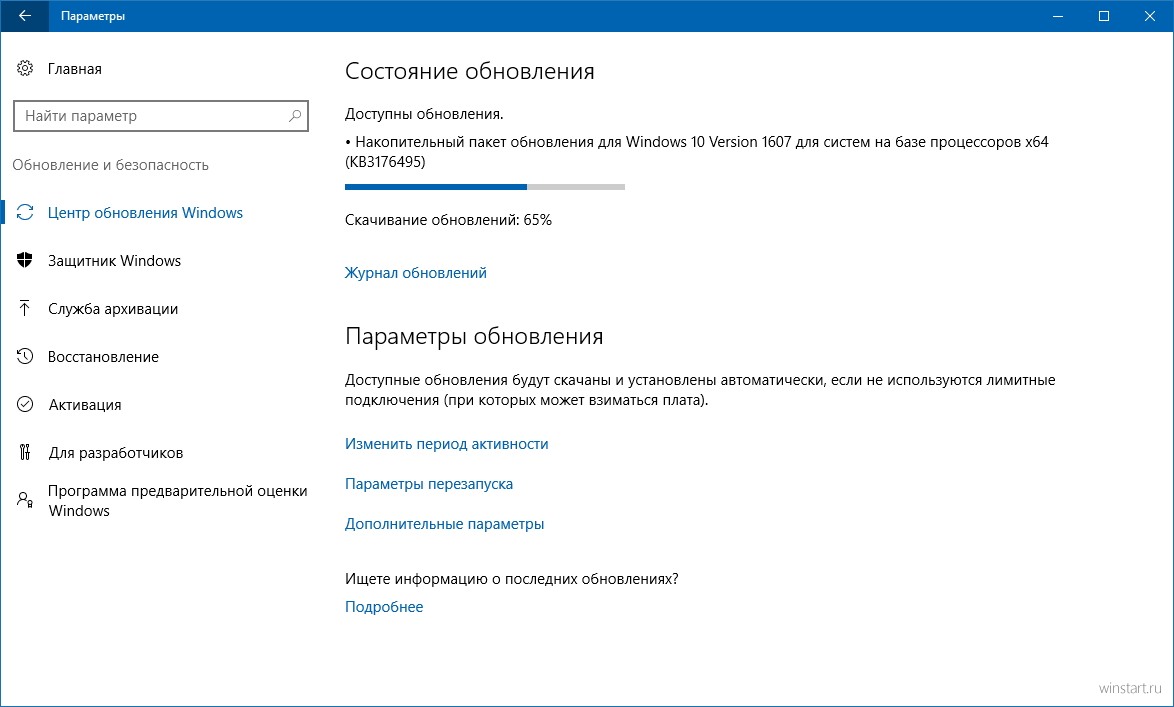Click the Состояние обновления heading
This screenshot has width=1174, height=707.
(469, 71)
